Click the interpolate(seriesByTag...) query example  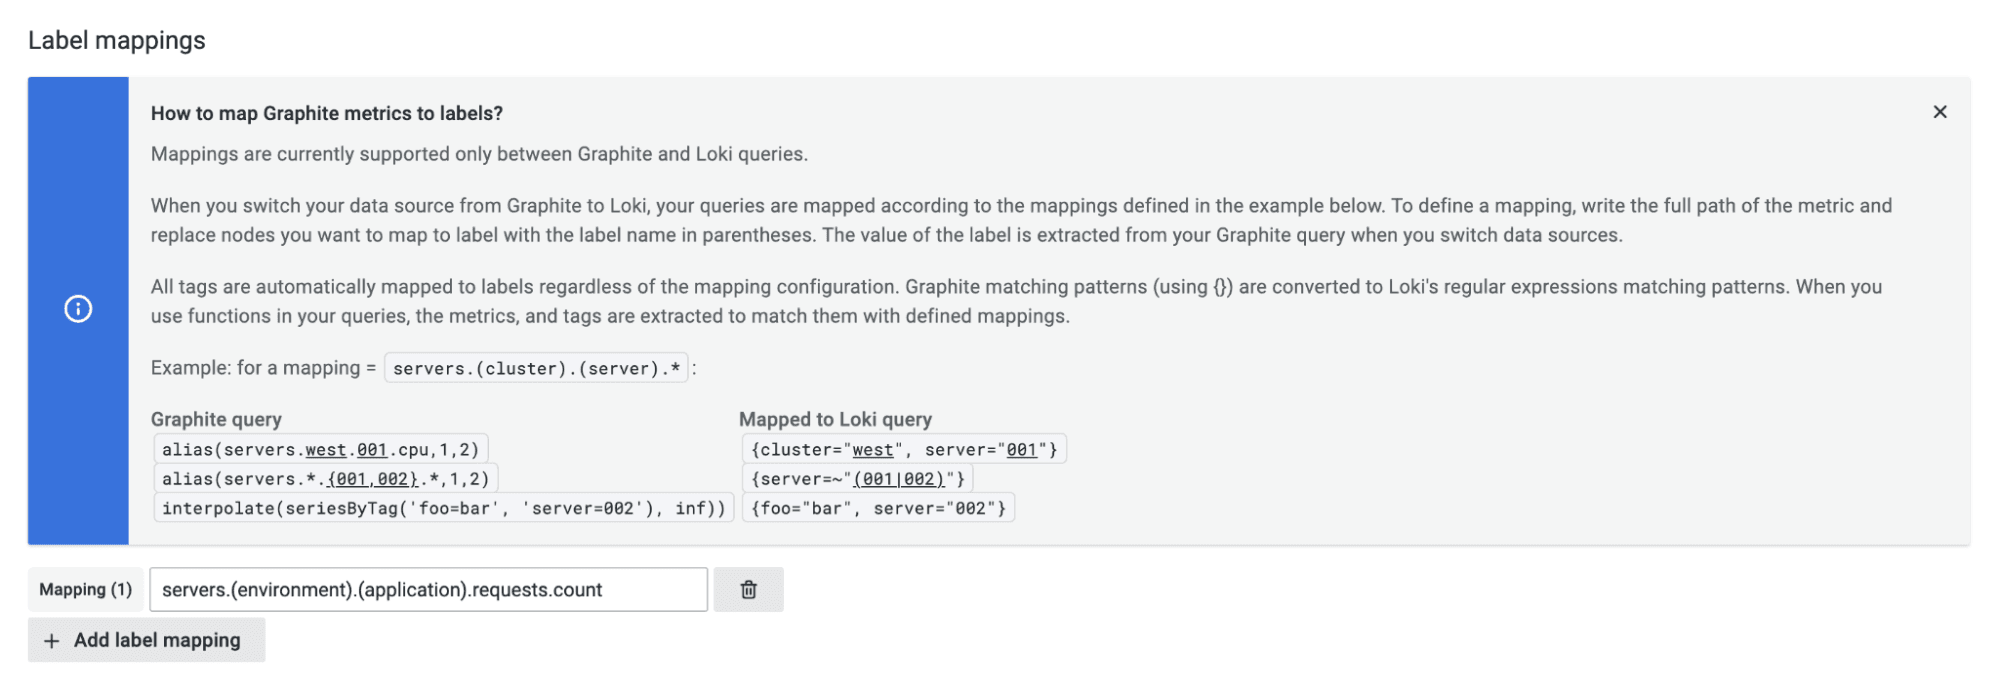[444, 508]
